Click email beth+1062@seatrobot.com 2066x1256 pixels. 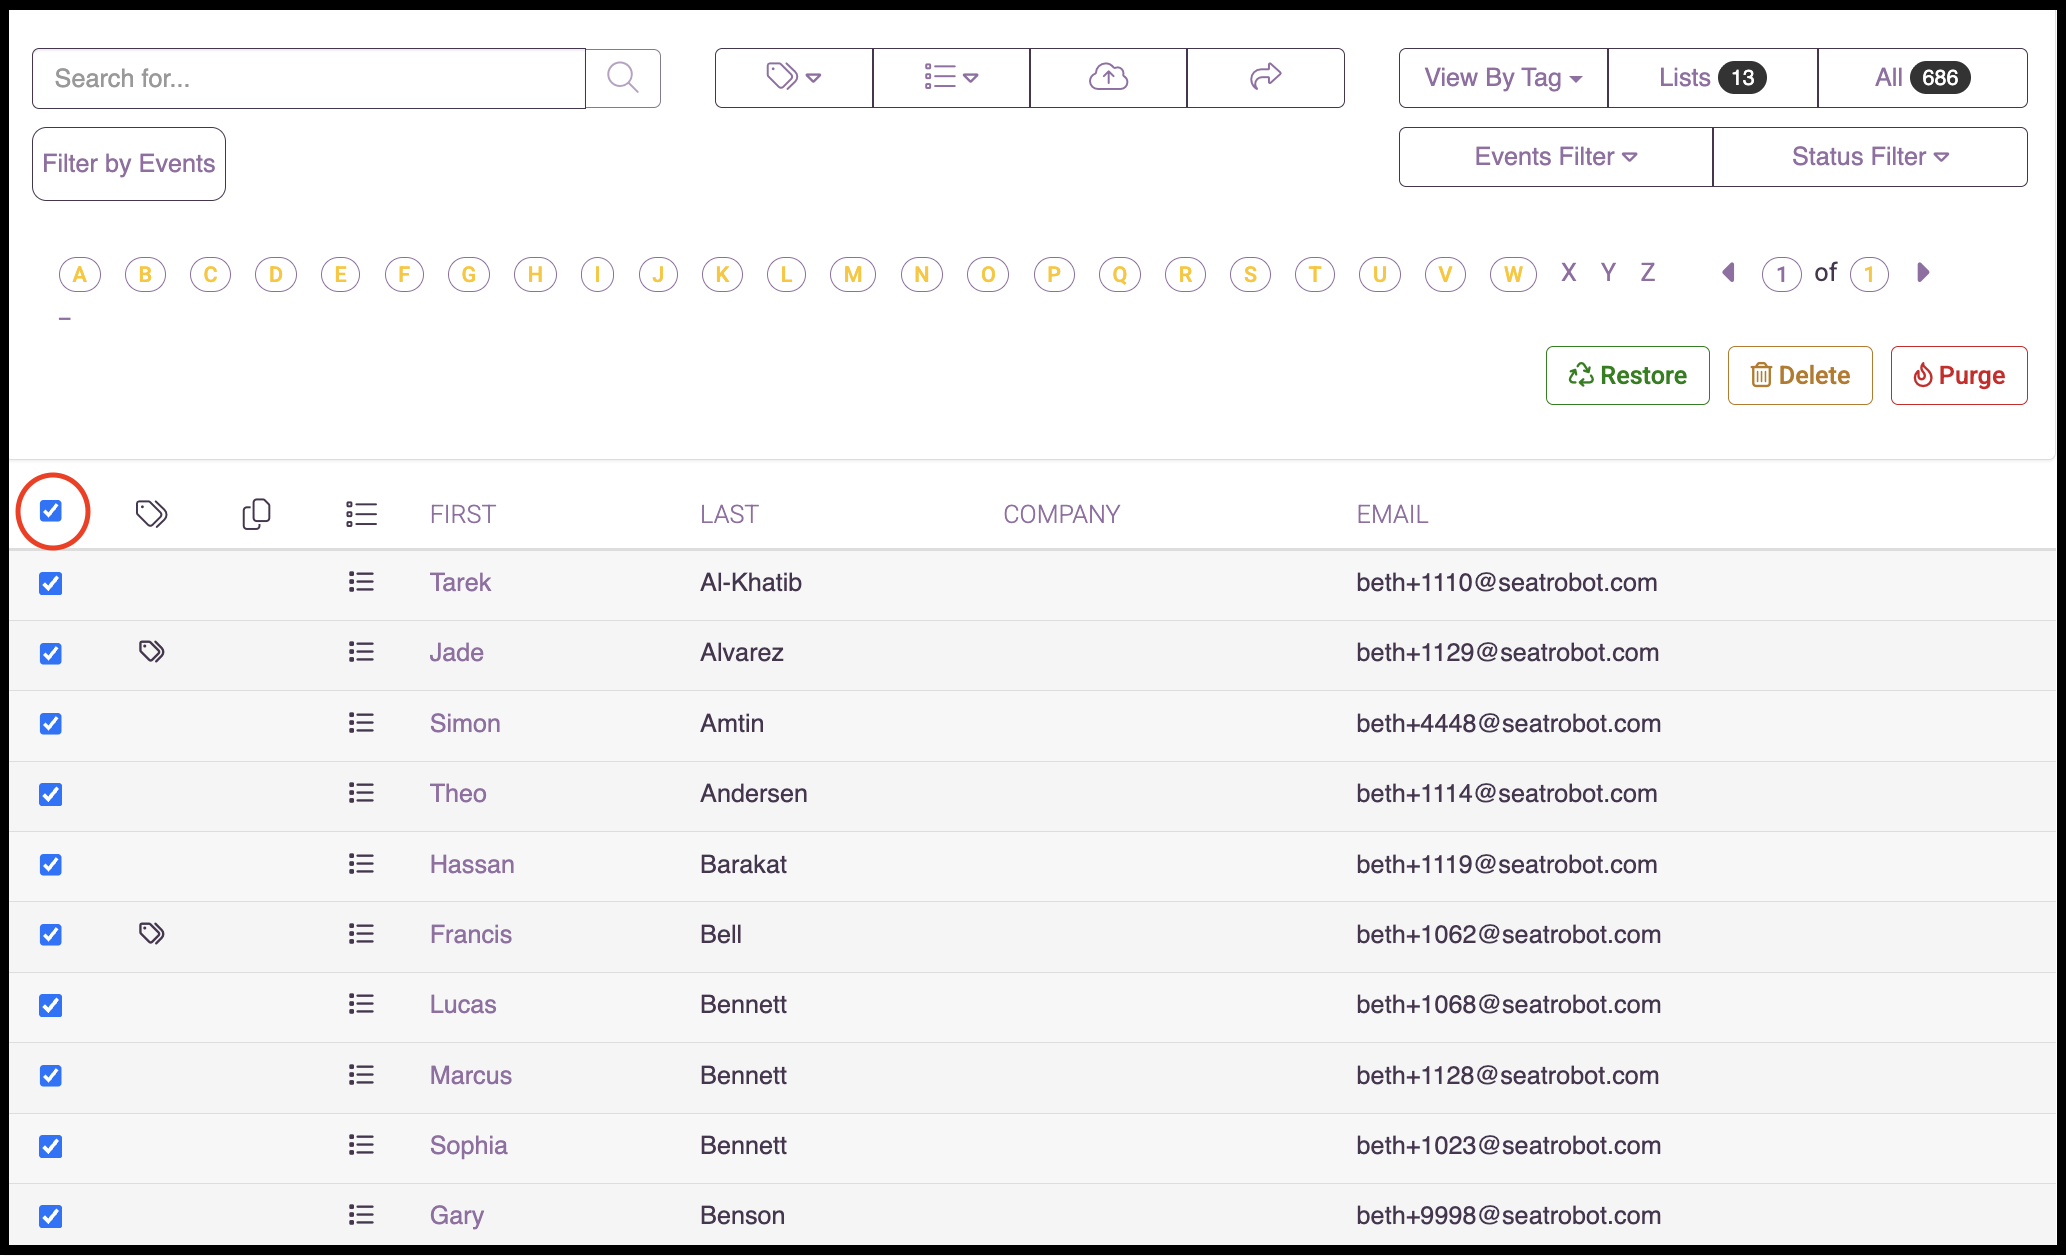point(1508,934)
